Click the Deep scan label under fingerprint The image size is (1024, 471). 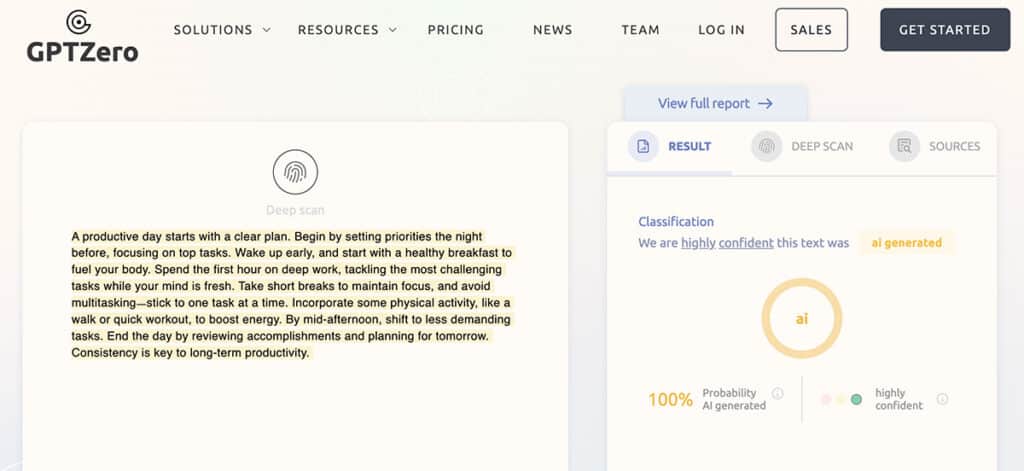pyautogui.click(x=295, y=210)
